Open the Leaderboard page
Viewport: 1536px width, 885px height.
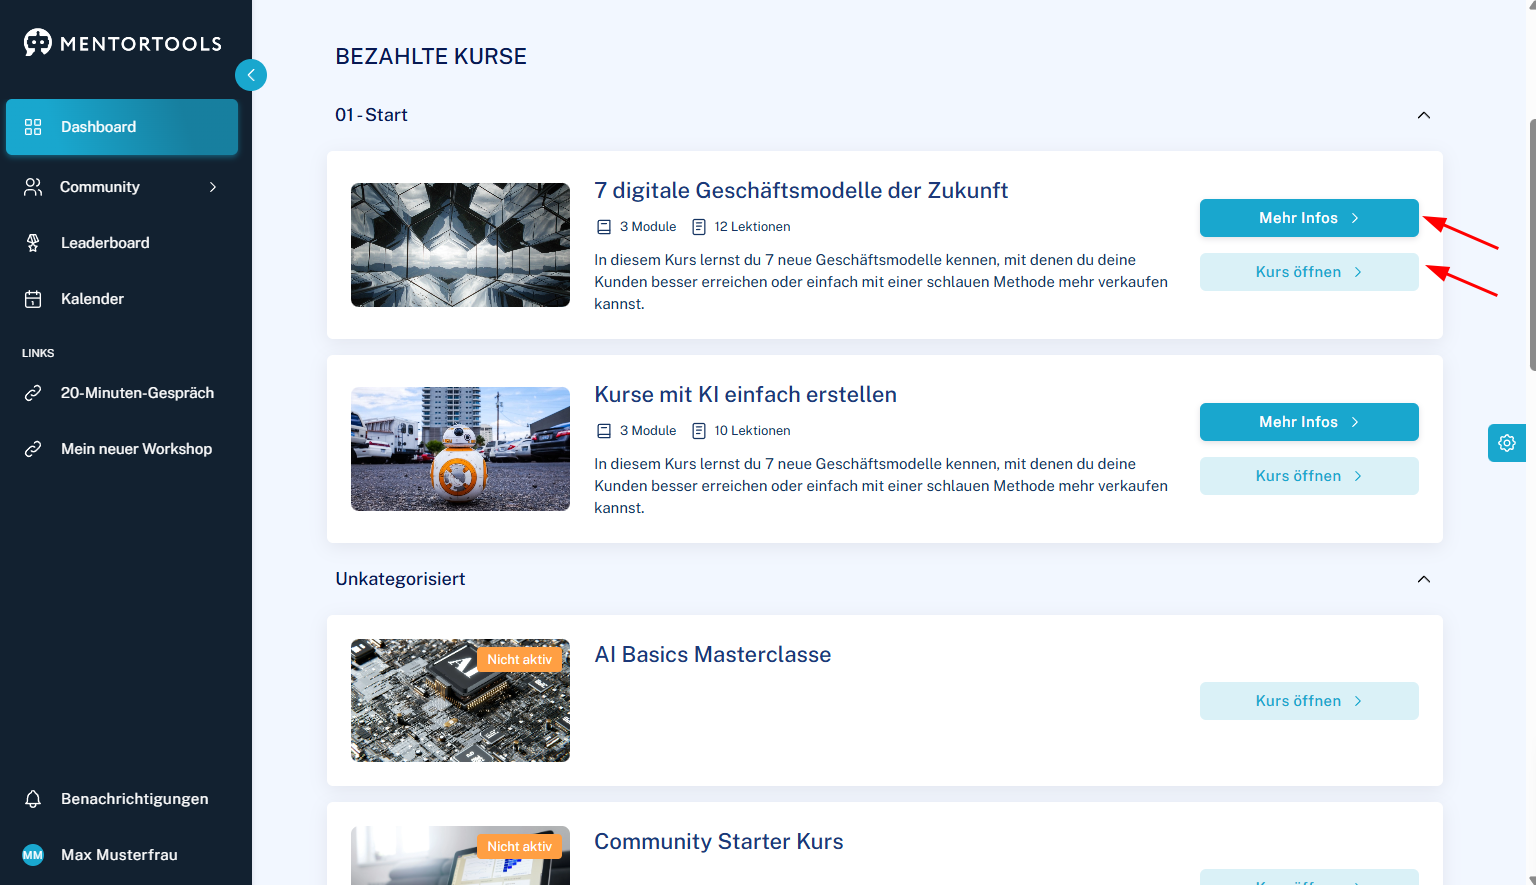[122, 243]
